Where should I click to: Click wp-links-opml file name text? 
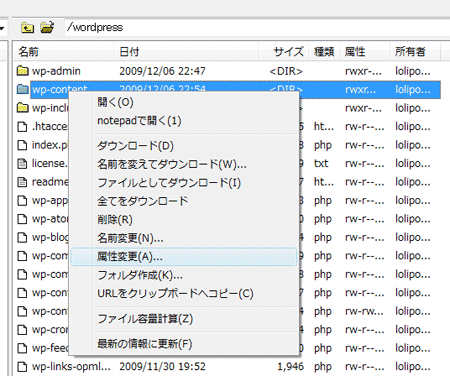[71, 367]
